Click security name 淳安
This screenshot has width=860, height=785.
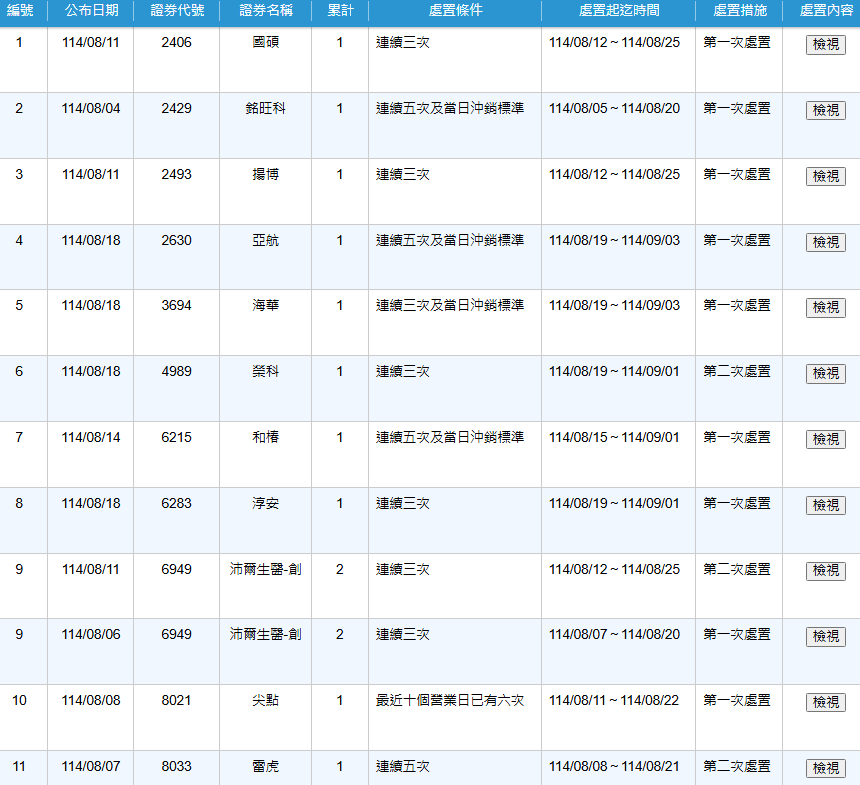[x=265, y=503]
